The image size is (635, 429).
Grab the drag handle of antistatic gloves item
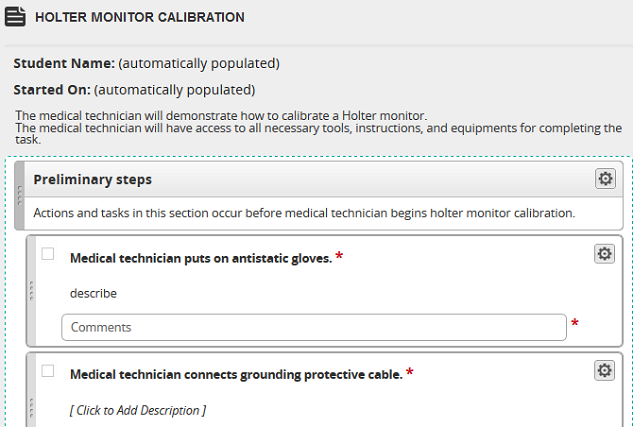(x=31, y=291)
